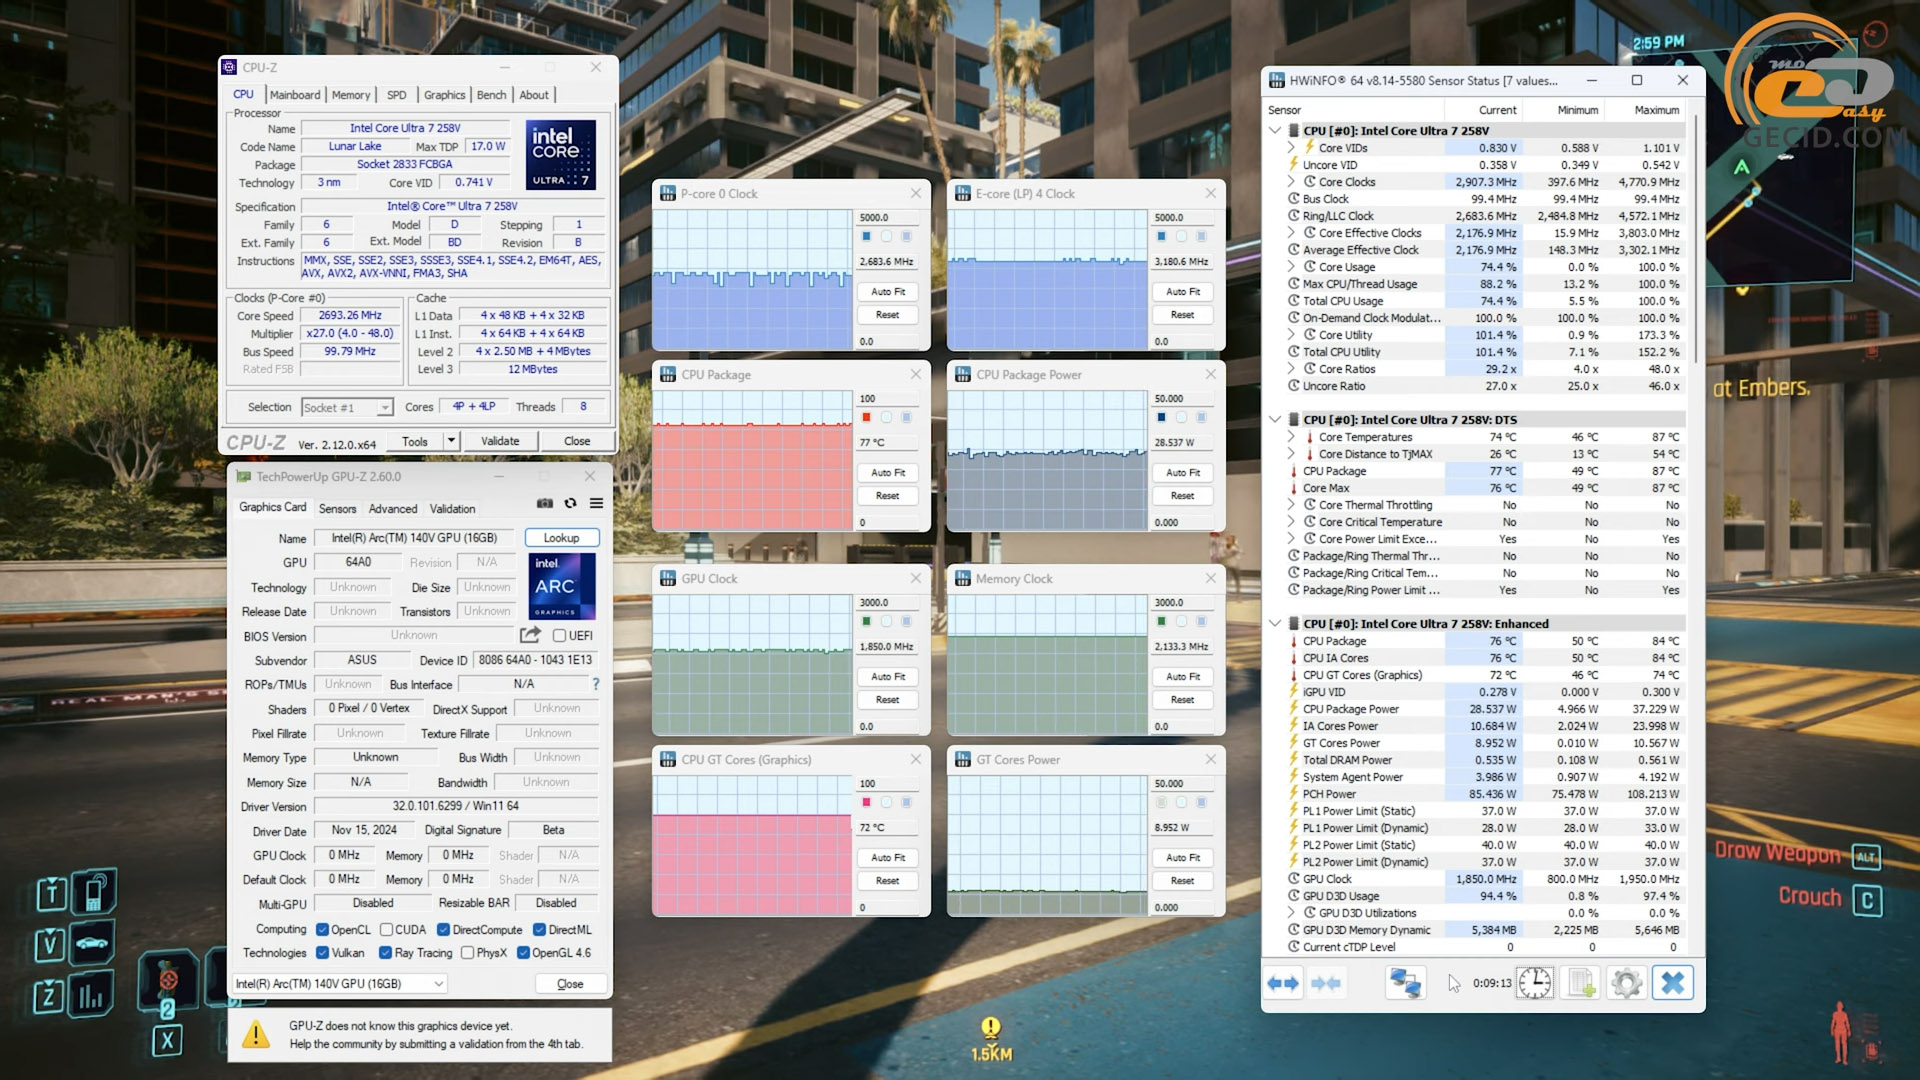This screenshot has height=1080, width=1920.
Task: Close the GT Cores Power graph window
Action: coord(1211,760)
